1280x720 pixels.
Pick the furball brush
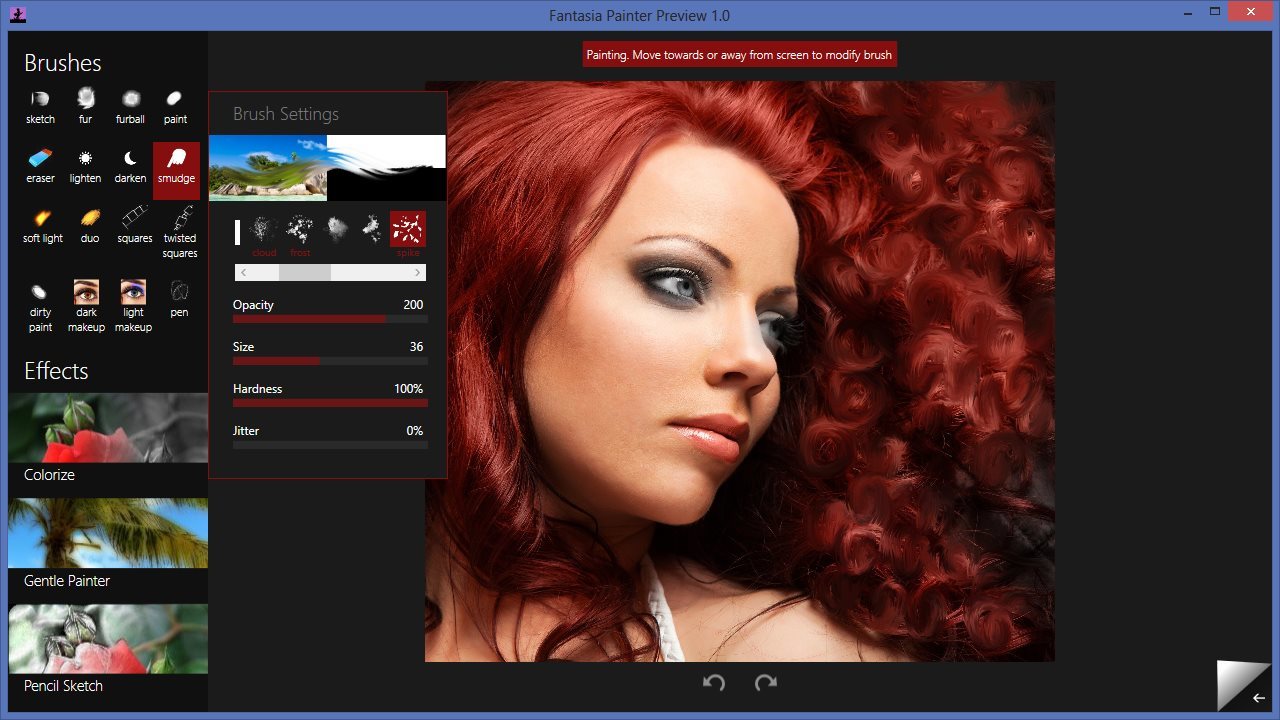coord(130,106)
